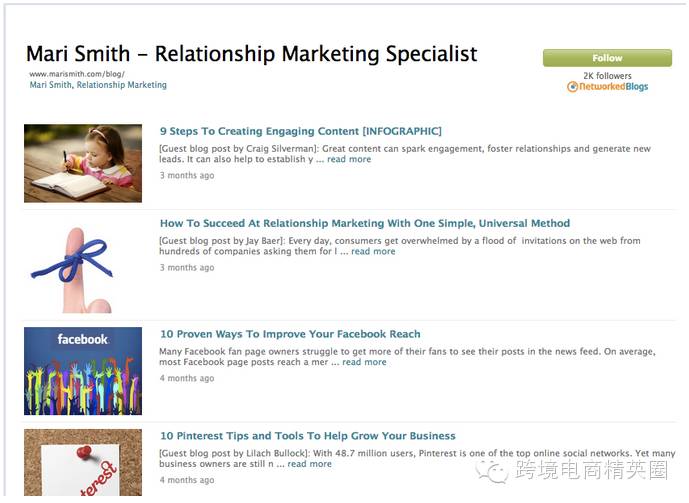This screenshot has height=503, width=689.
Task: Click 'read more' on Lilach Bullock post
Action: pos(309,464)
